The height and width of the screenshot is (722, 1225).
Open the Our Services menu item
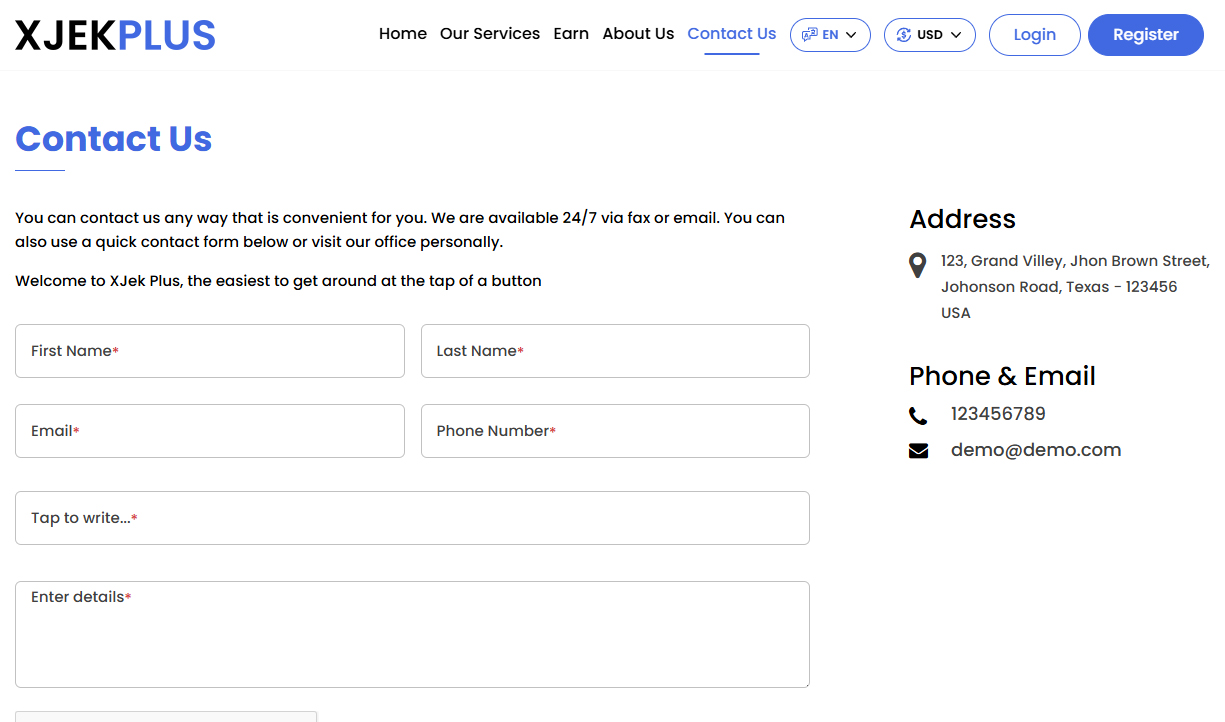pos(489,33)
